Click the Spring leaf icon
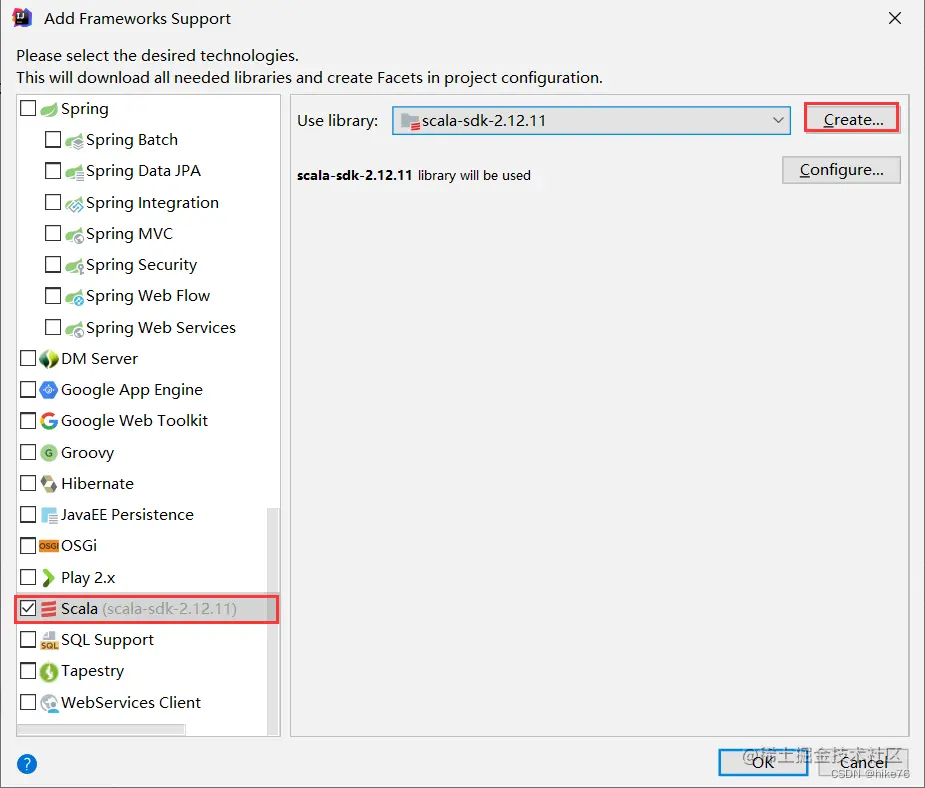 coord(49,109)
